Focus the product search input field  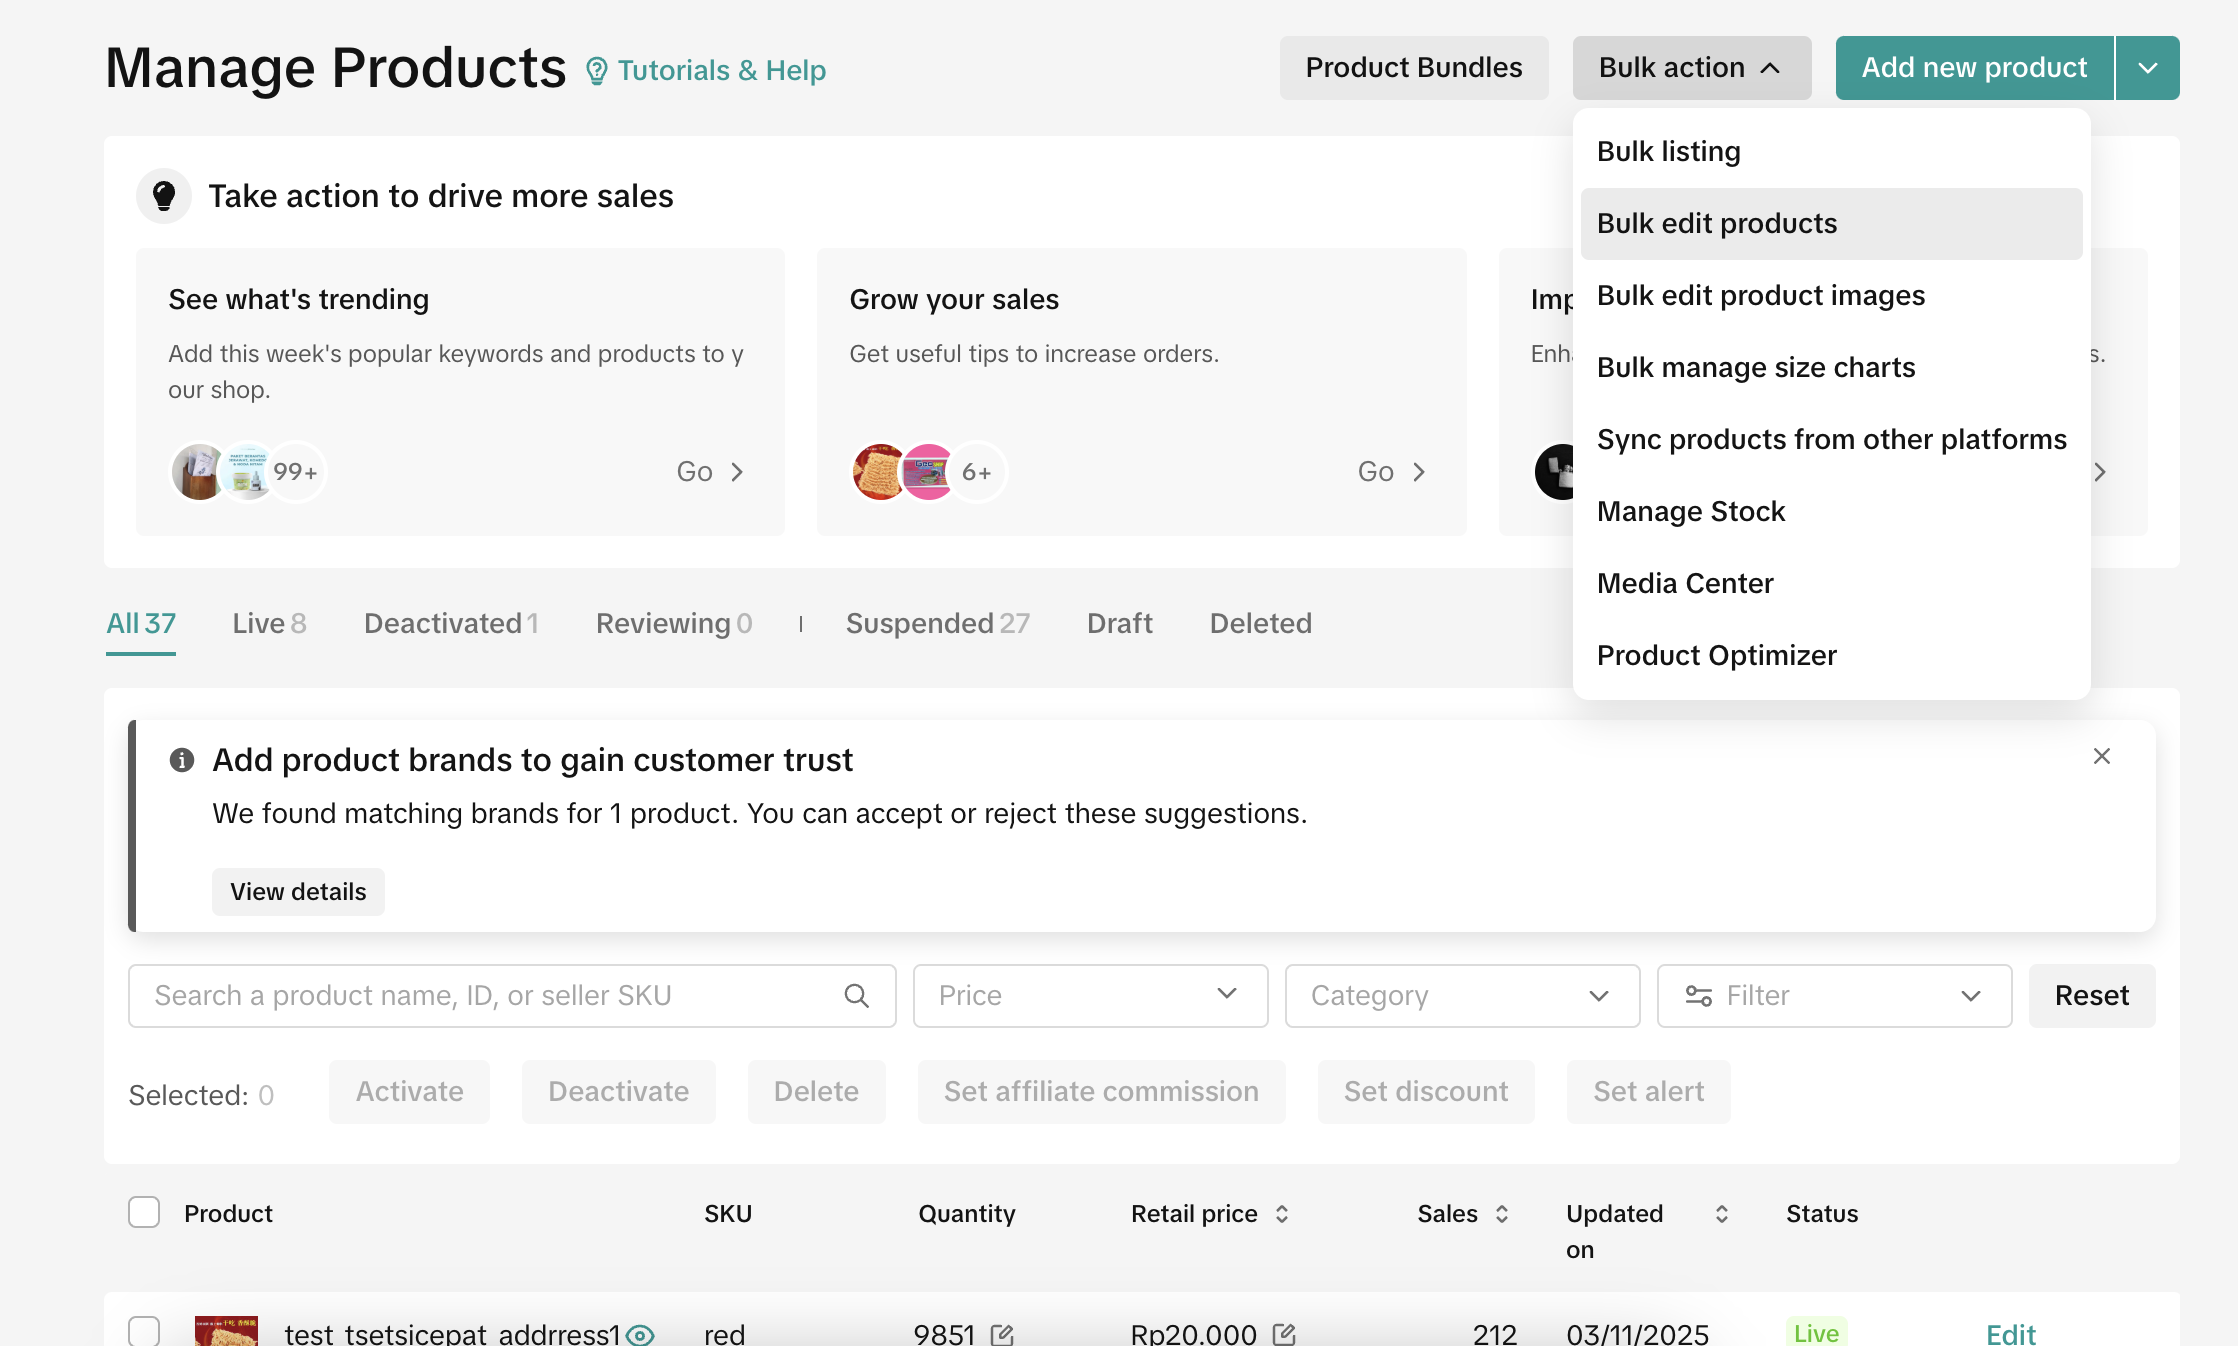pyautogui.click(x=490, y=995)
